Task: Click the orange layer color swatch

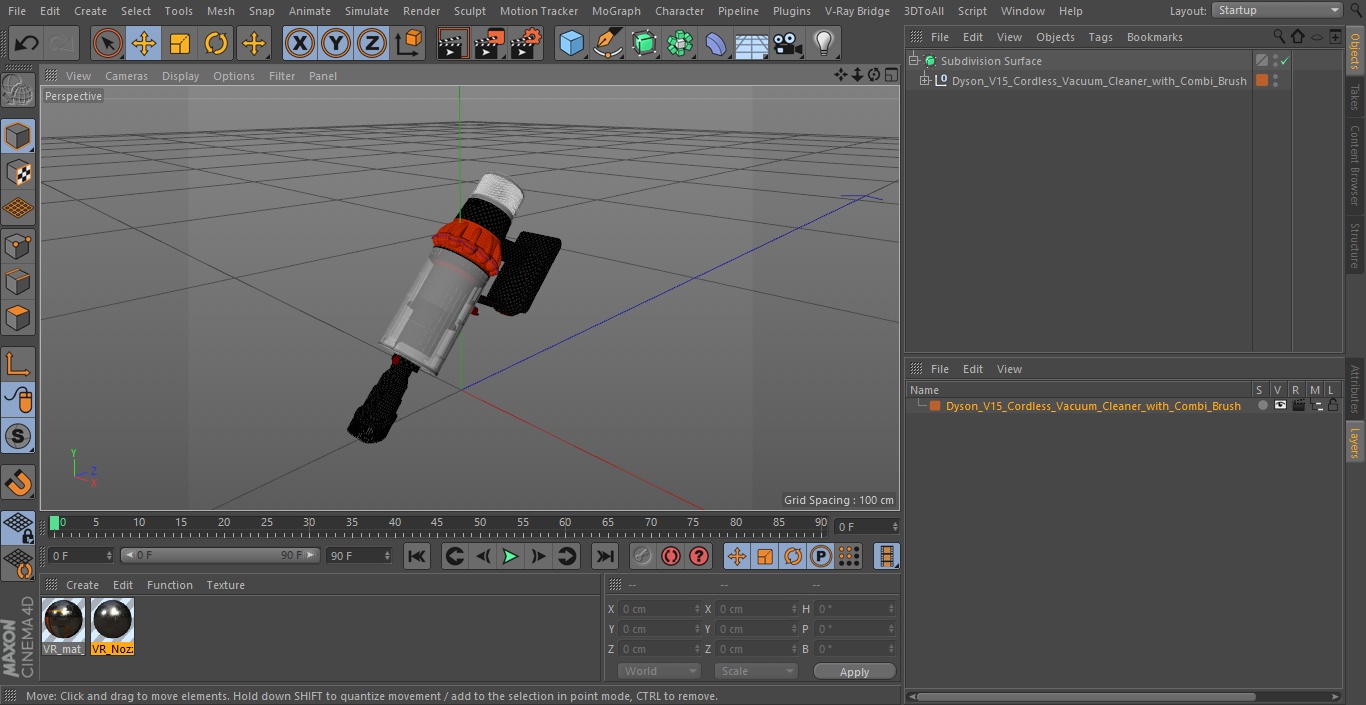Action: (935, 406)
